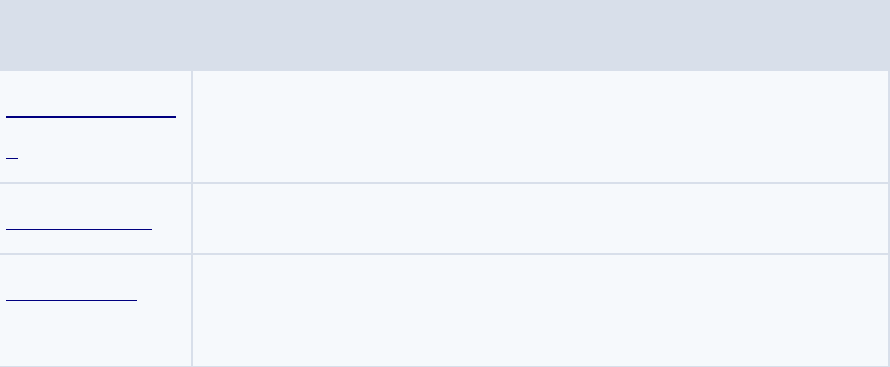Click the horizontal divider between first and second rows
This screenshot has height=367, width=890.
tap(445, 183)
